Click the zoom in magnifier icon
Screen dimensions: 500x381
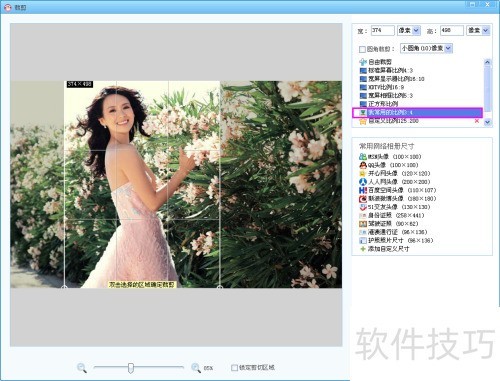coord(196,368)
